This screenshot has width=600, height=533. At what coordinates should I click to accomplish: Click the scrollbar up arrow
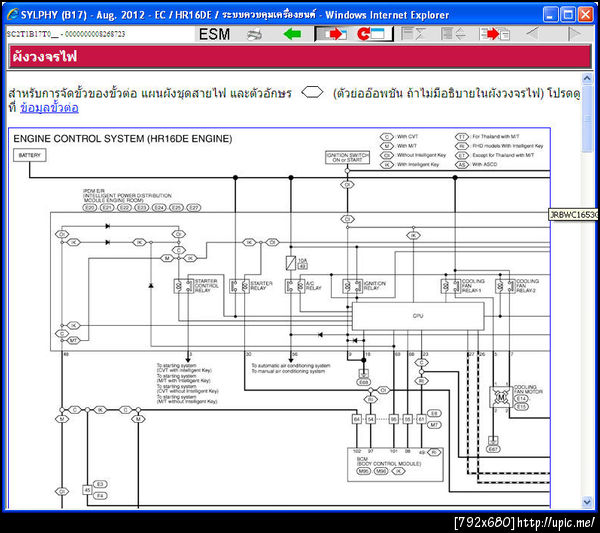click(587, 78)
